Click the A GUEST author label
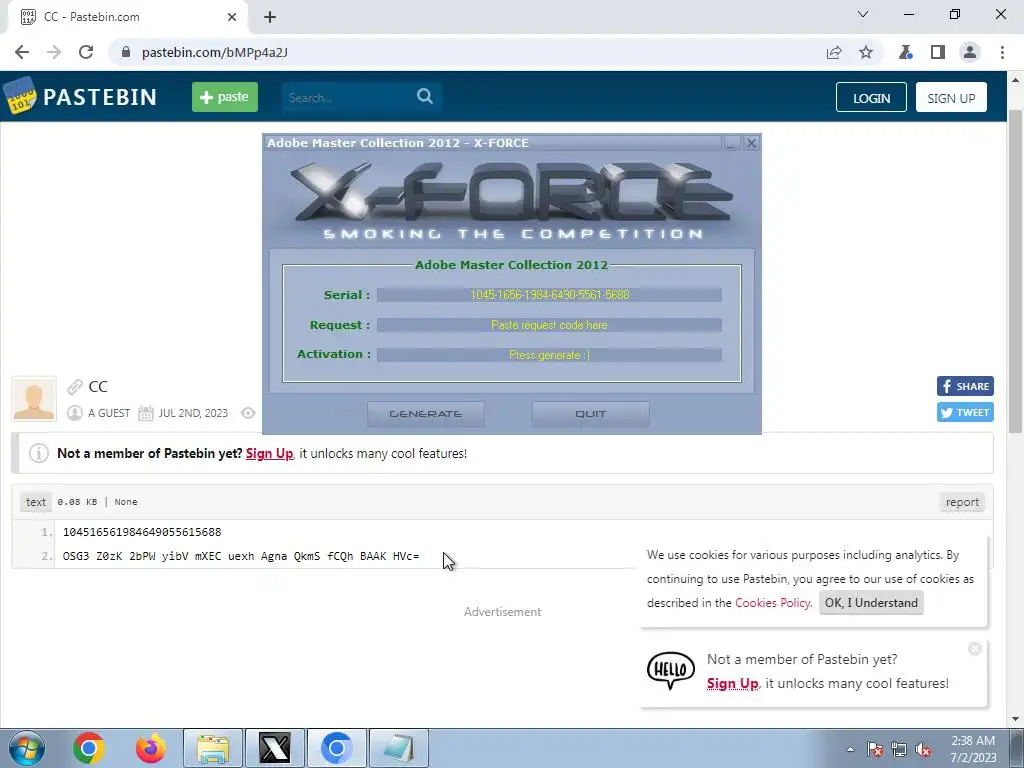The height and width of the screenshot is (768, 1024). (x=109, y=413)
